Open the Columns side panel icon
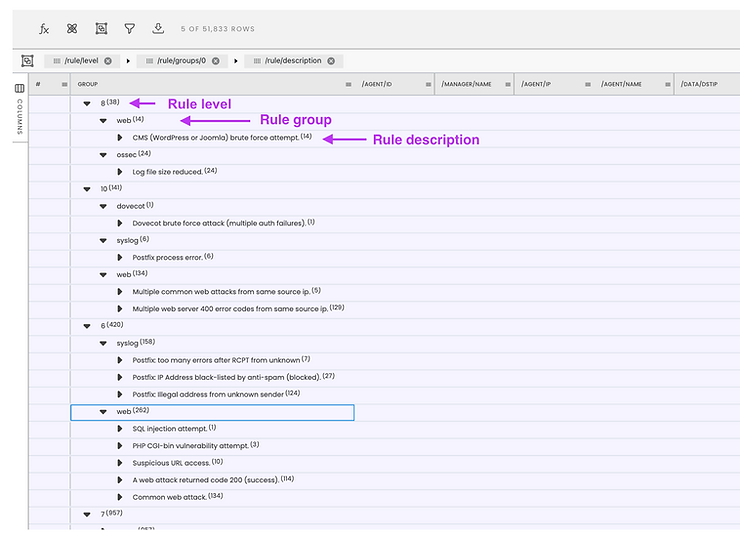 click(x=19, y=88)
